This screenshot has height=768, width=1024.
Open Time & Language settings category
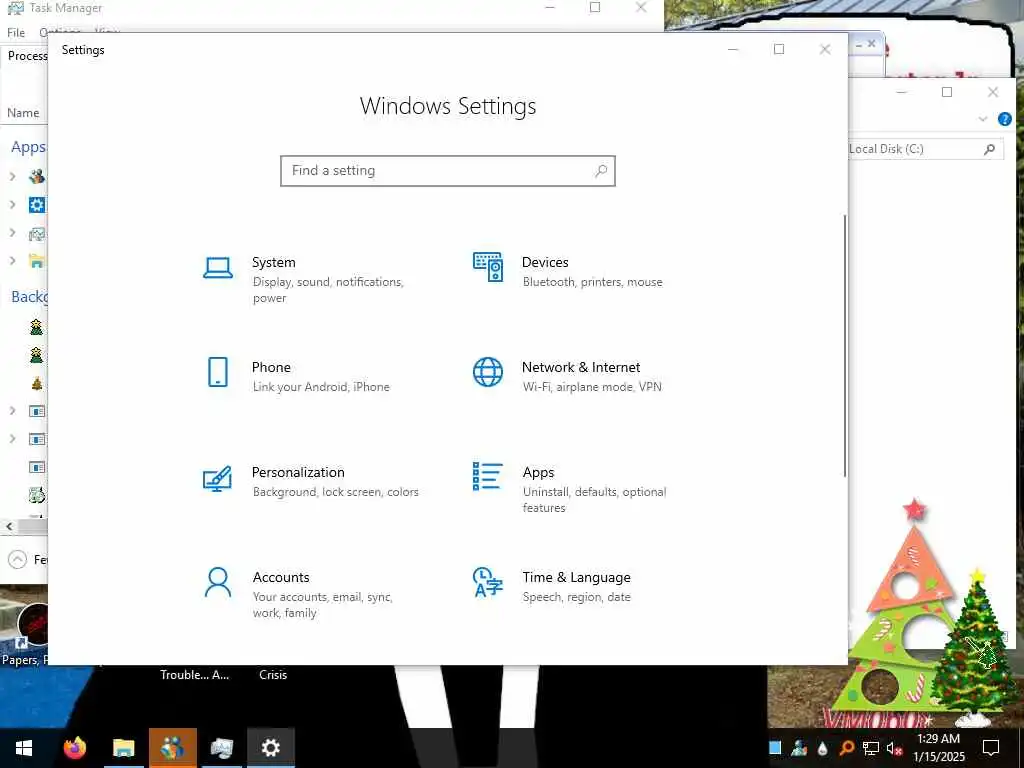(577, 587)
